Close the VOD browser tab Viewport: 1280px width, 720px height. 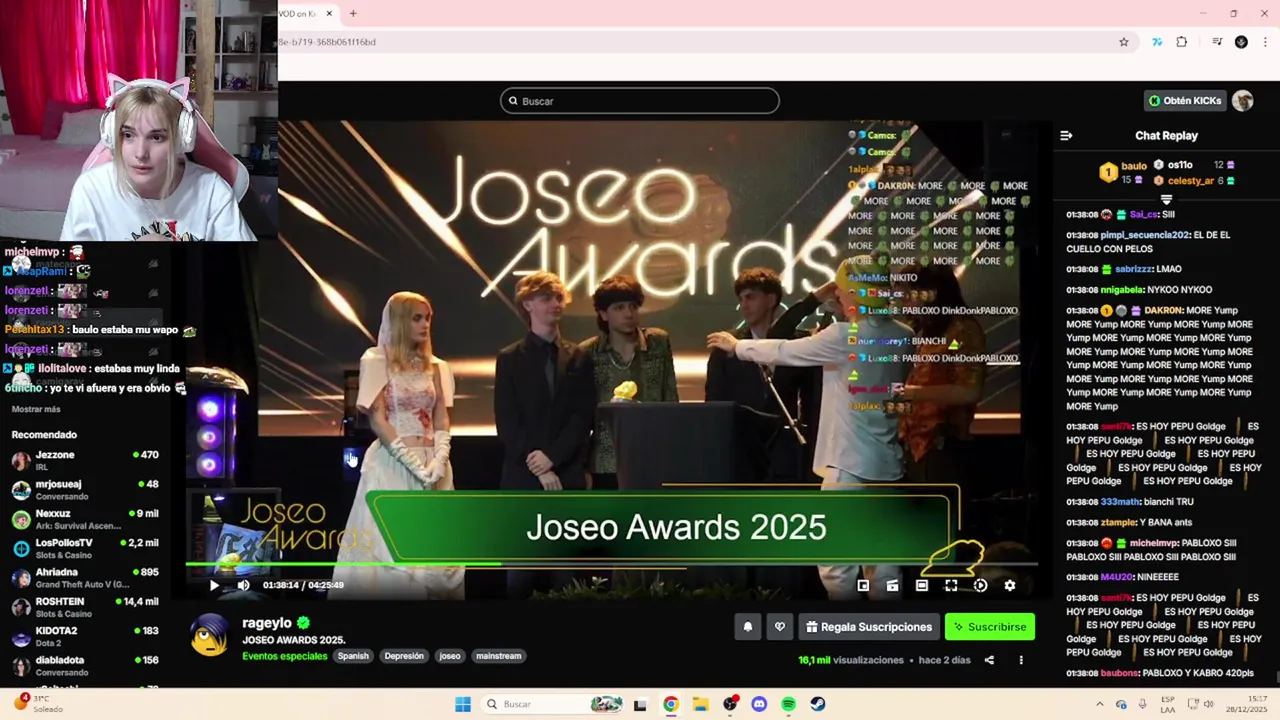(329, 14)
